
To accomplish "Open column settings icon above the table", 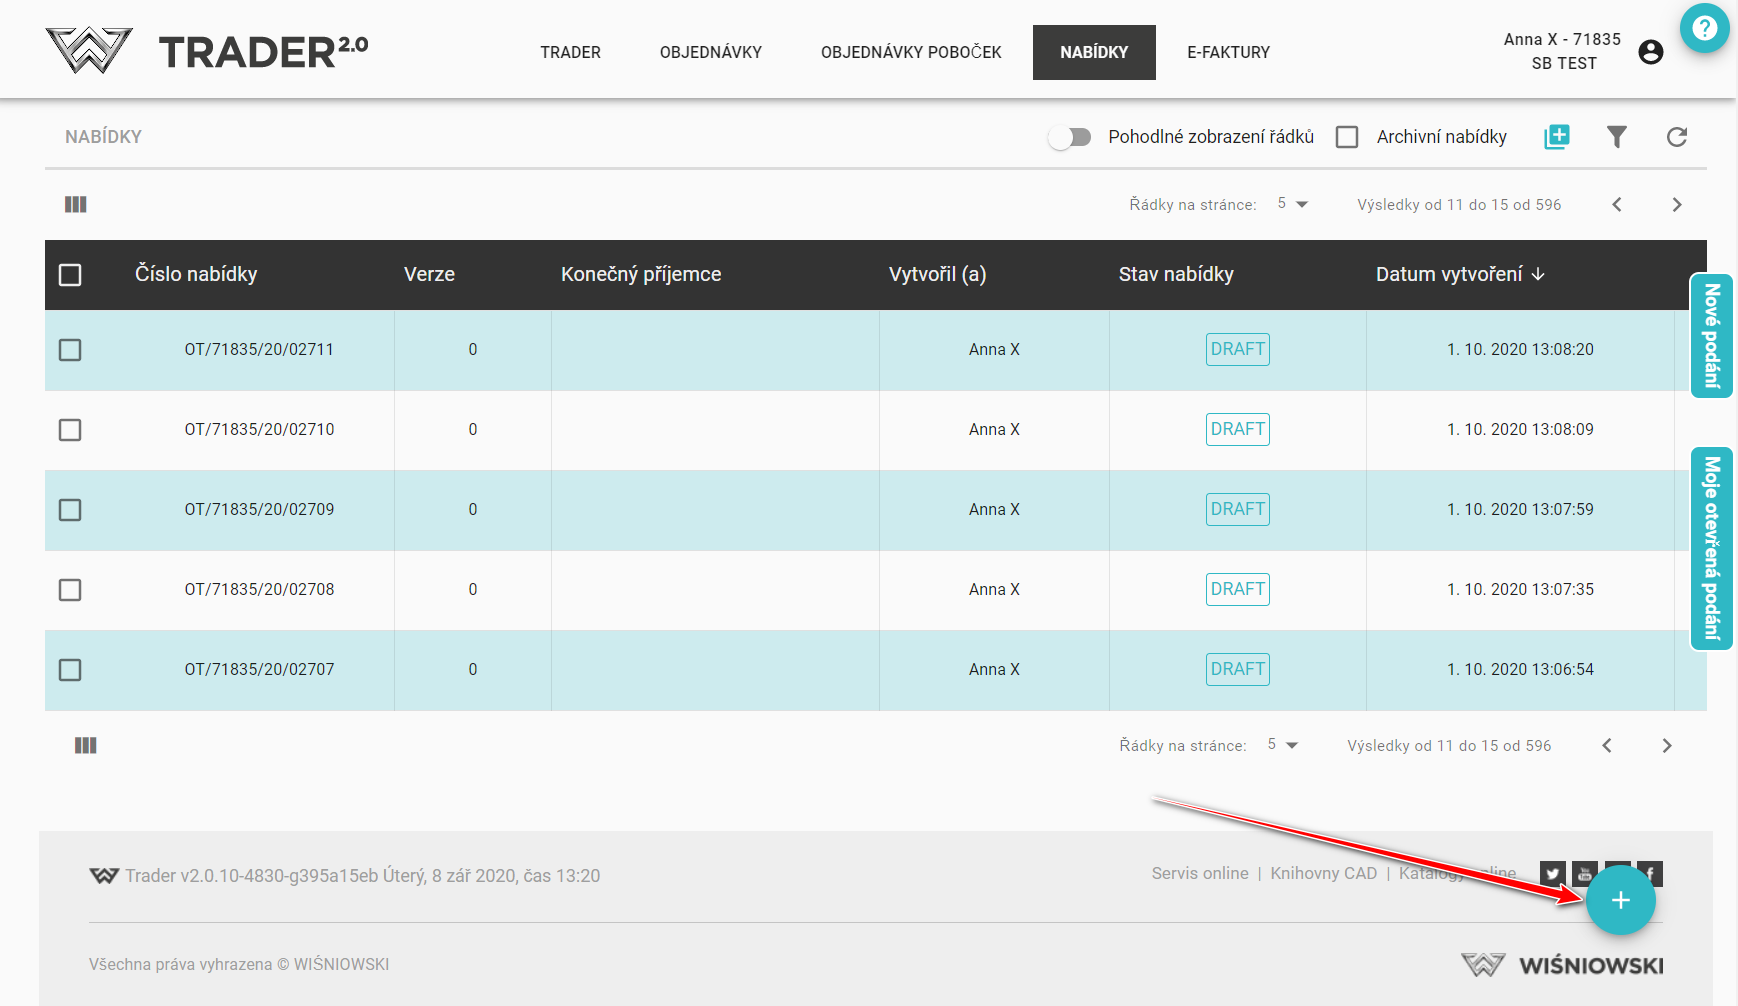I will click(x=76, y=205).
